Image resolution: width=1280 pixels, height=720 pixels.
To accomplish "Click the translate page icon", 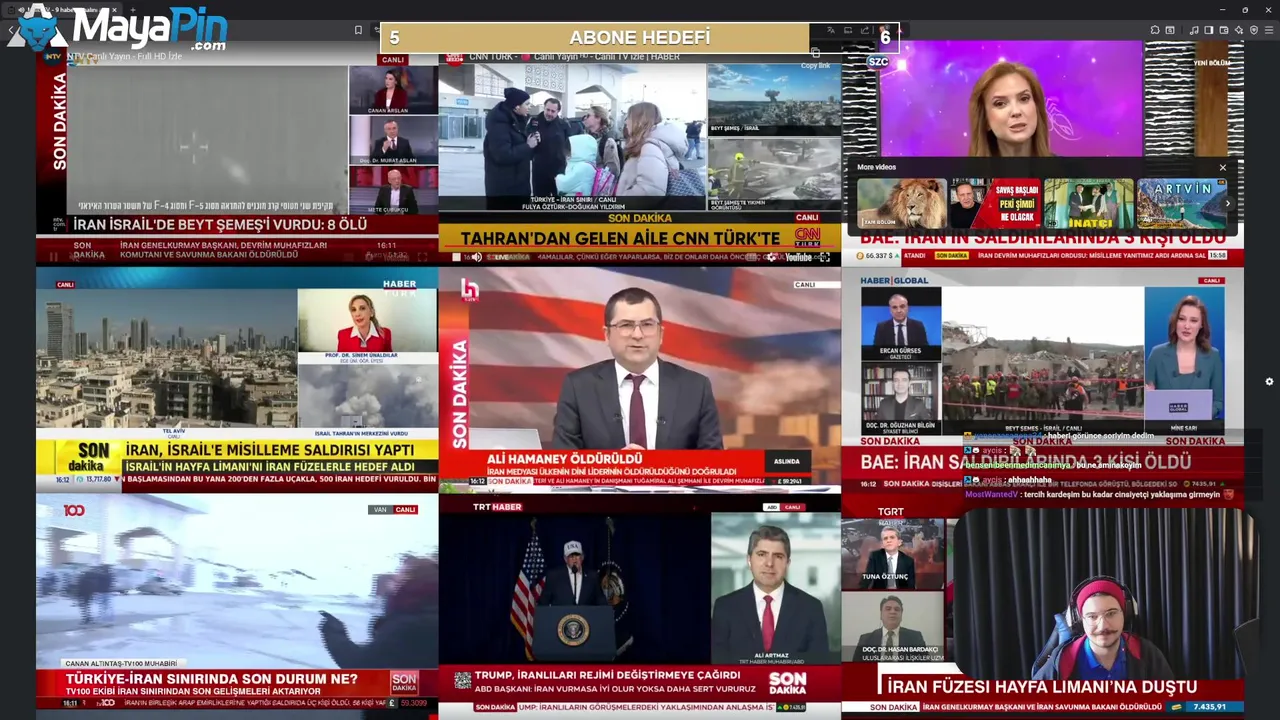I will click(x=830, y=30).
